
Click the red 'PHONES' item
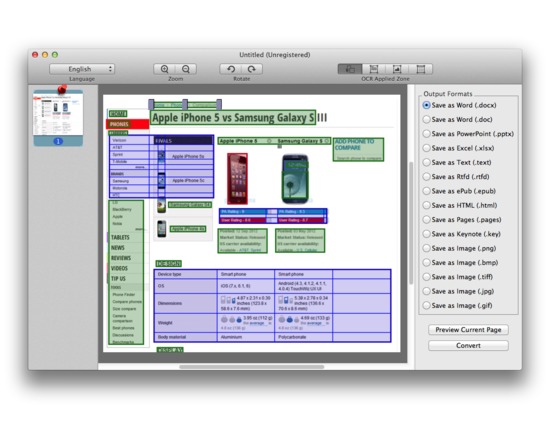click(128, 124)
